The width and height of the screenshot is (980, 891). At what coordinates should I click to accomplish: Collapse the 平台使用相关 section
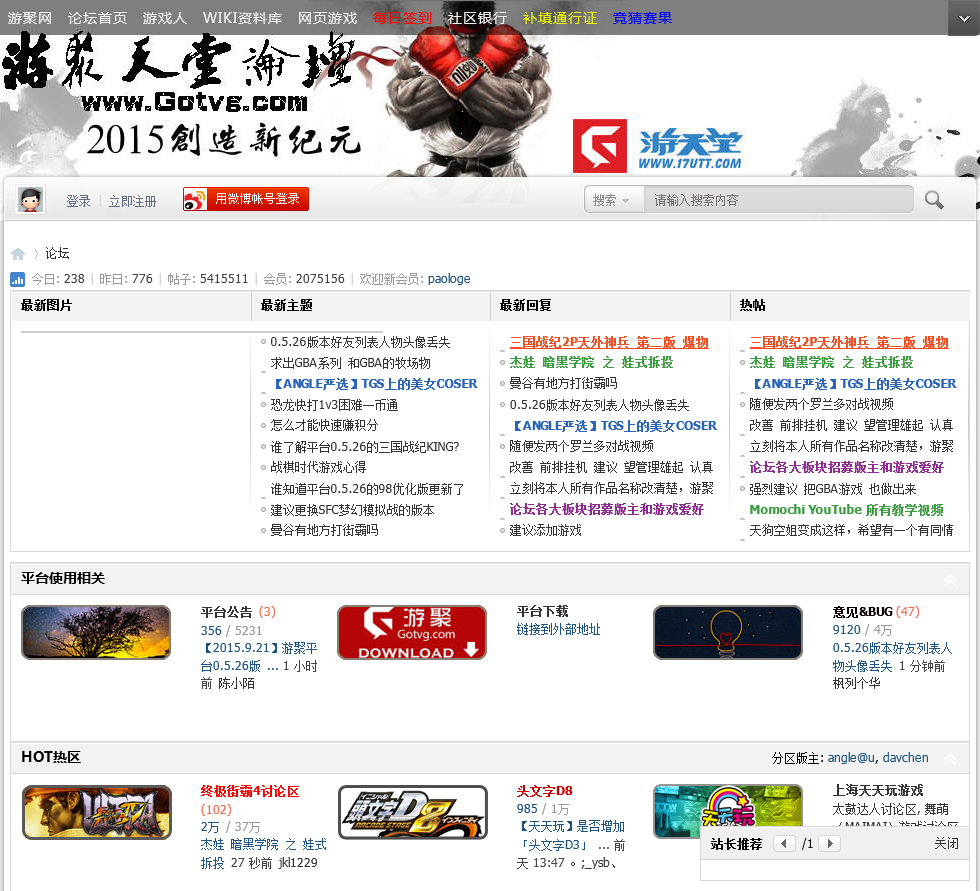950,579
